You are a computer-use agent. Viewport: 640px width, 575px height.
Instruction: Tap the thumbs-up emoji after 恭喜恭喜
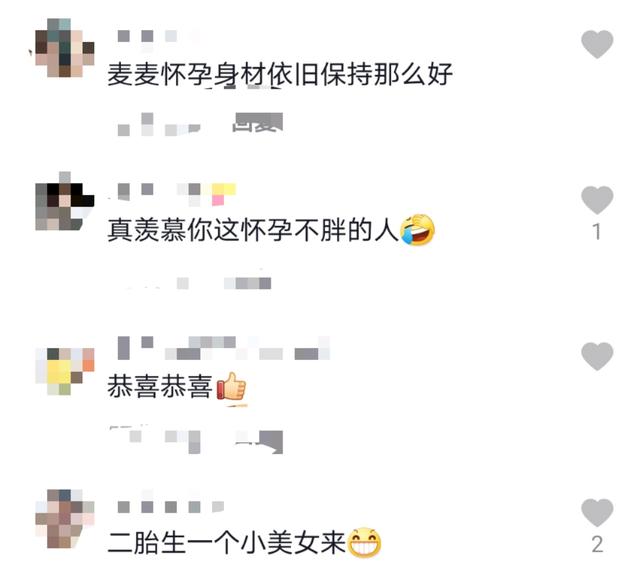tap(231, 386)
